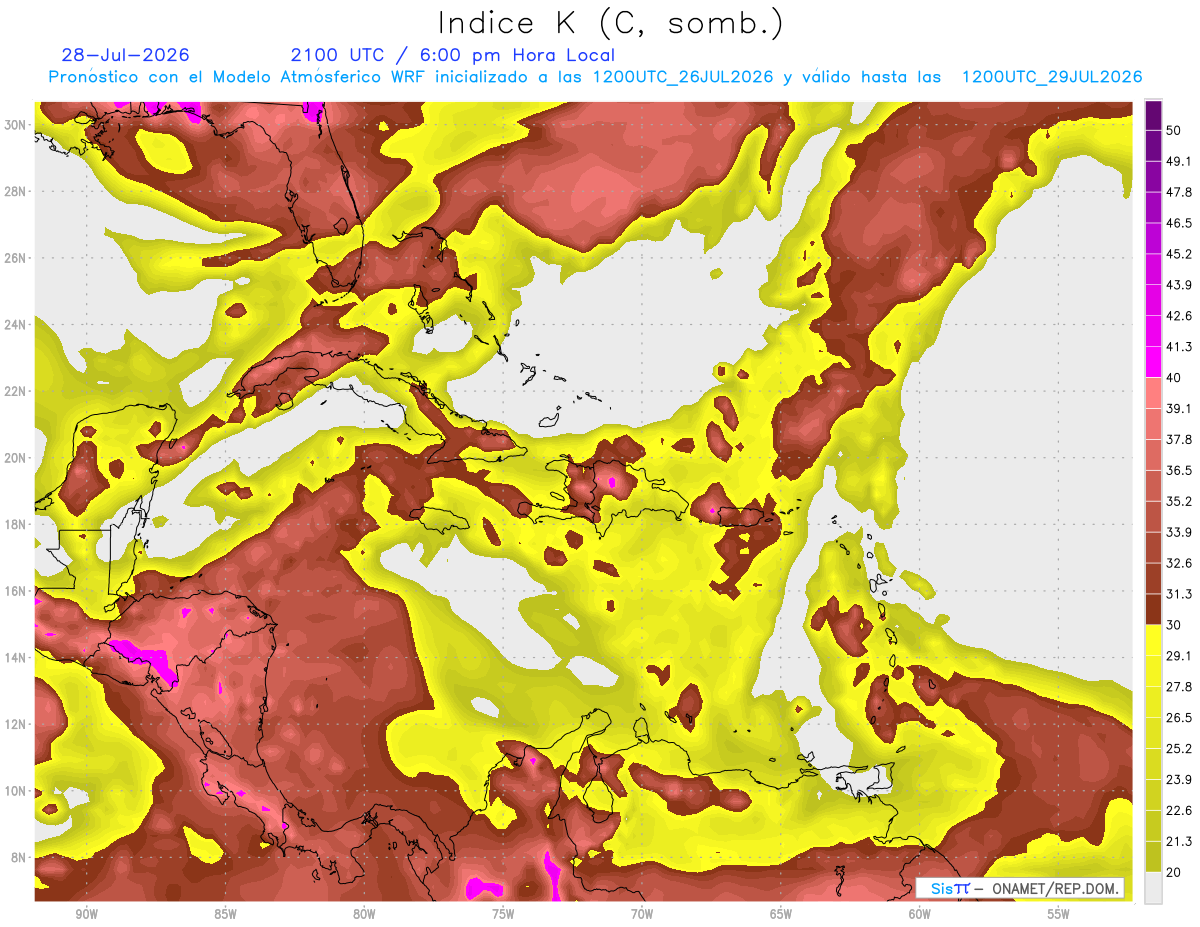Click the colorbar label '35.2'
Image resolution: width=1200 pixels, height=927 pixels.
coord(1179,501)
